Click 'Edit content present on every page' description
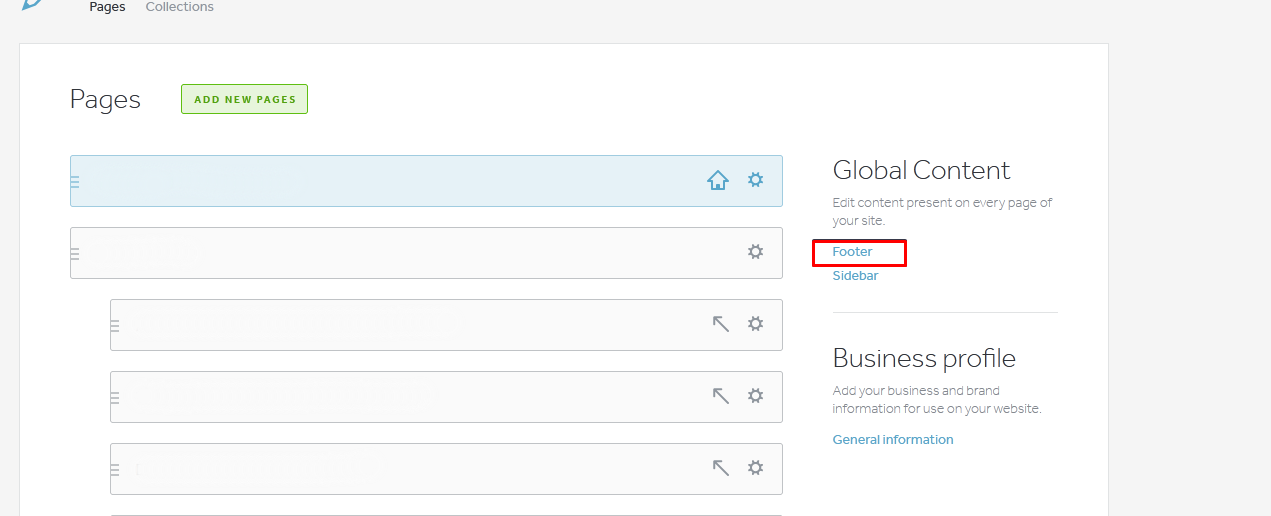1271x516 pixels. (942, 211)
